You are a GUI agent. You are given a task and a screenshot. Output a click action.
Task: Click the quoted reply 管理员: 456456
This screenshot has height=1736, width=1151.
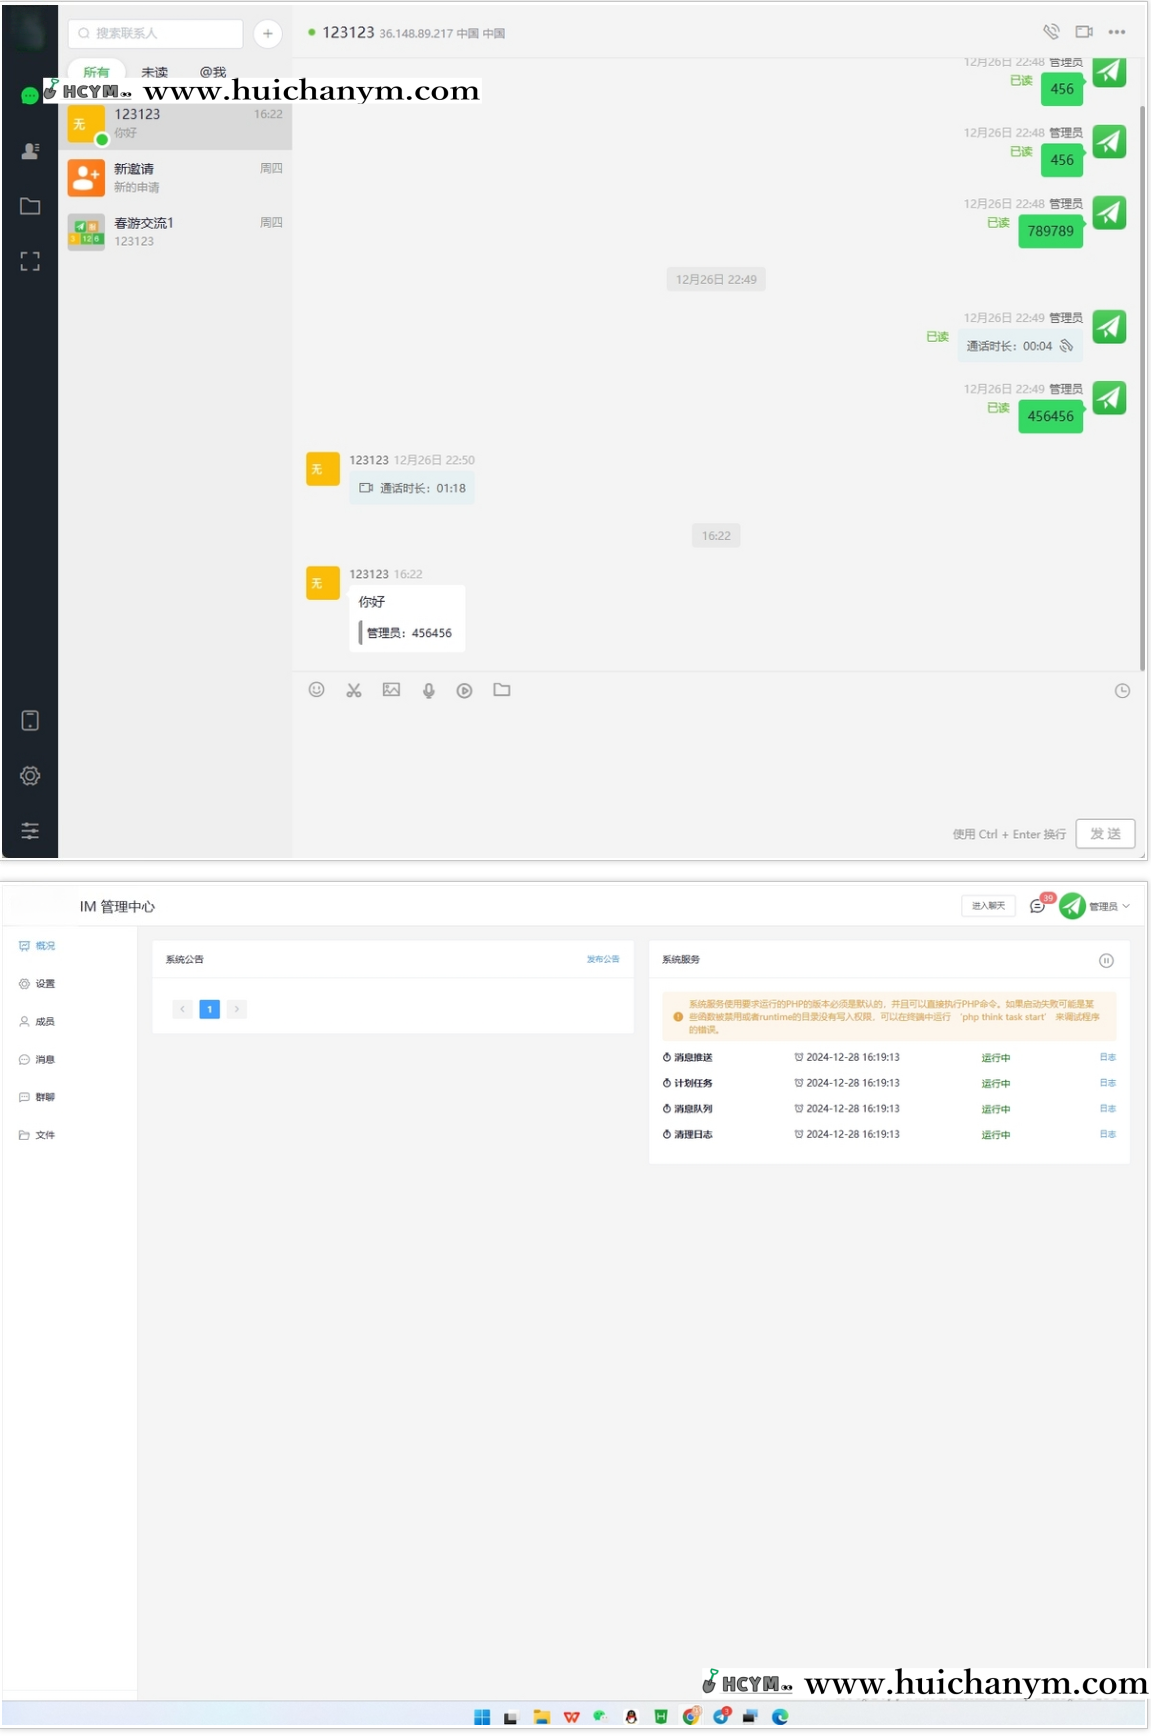(x=406, y=633)
